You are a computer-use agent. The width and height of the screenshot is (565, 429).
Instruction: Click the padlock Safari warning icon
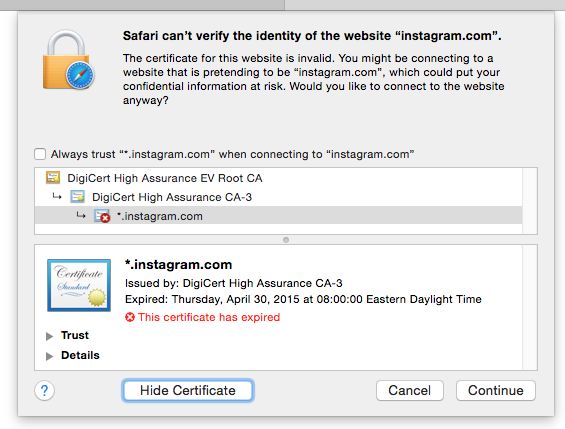[x=68, y=60]
